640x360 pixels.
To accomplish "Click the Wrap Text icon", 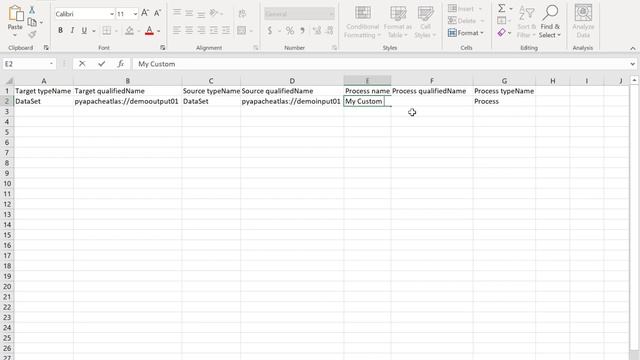I will 242,14.
